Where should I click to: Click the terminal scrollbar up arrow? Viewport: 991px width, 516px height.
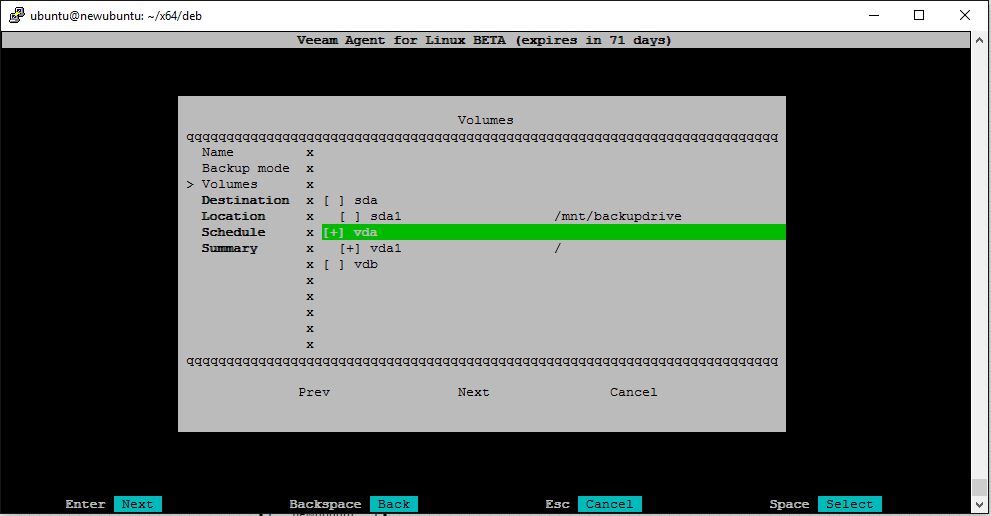pos(980,40)
